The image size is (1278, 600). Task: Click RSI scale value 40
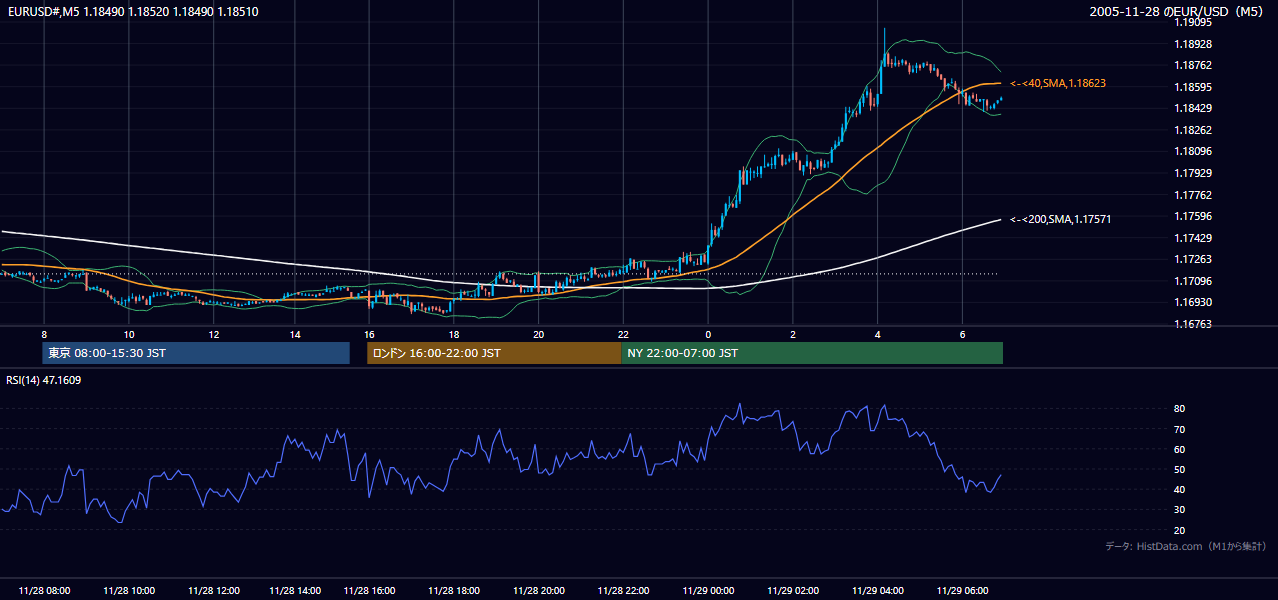[1180, 489]
